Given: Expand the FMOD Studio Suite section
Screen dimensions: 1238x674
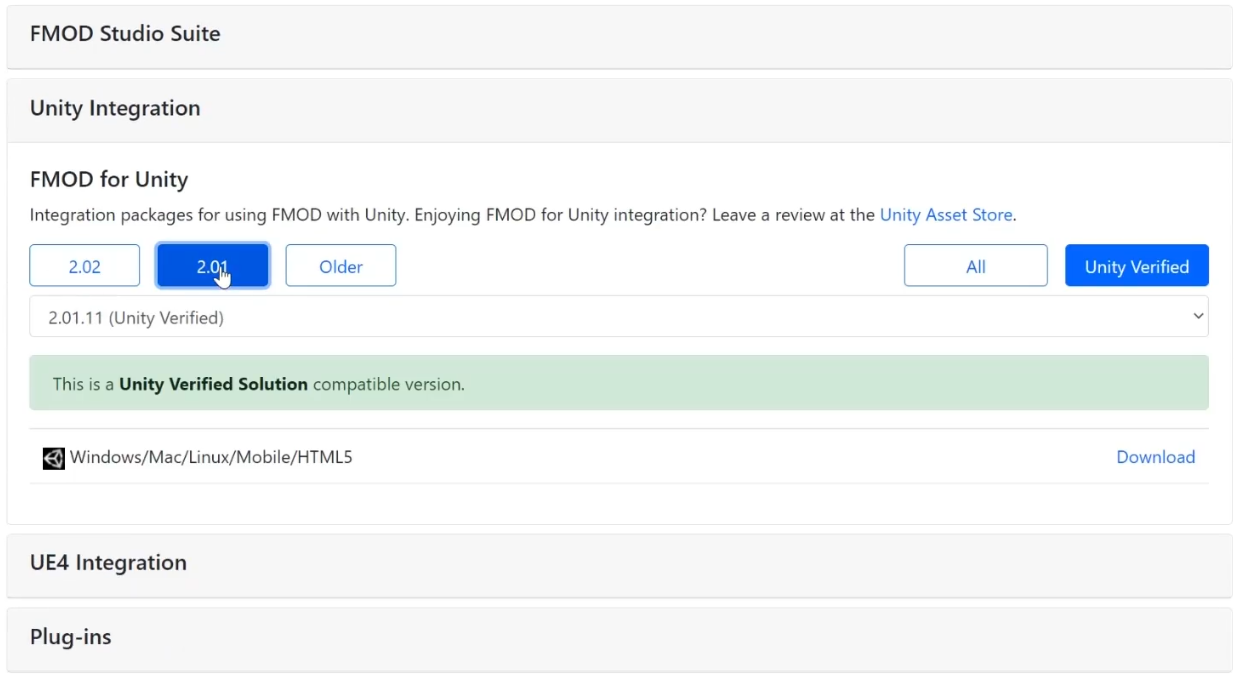Looking at the screenshot, I should click(619, 36).
